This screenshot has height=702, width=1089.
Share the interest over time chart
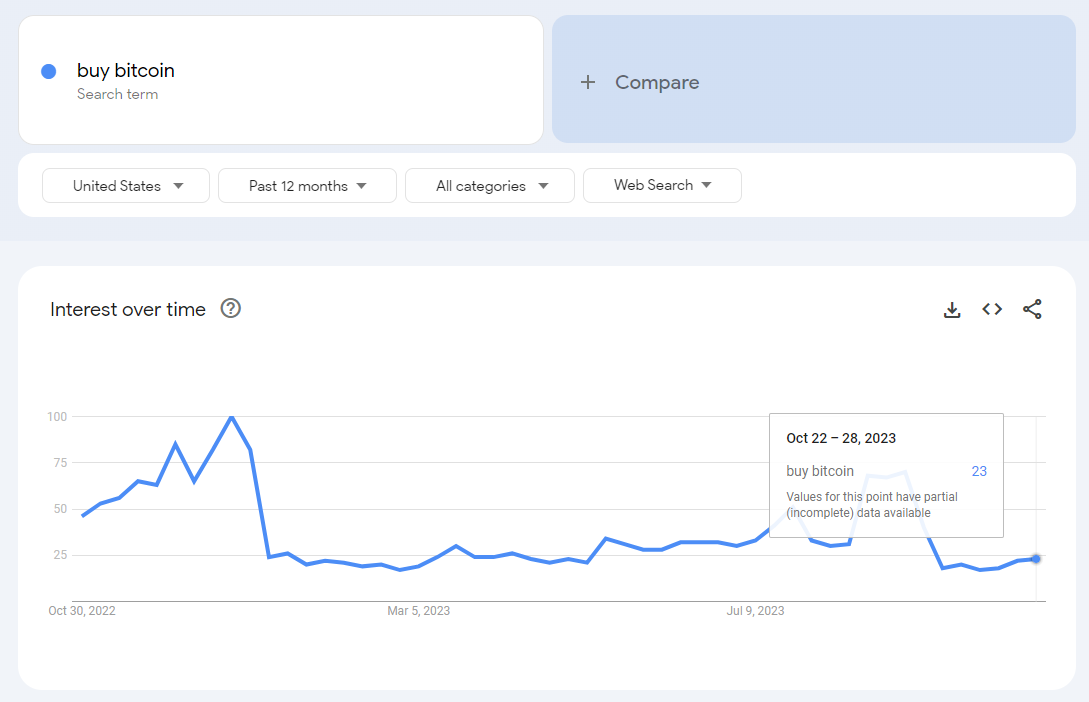pyautogui.click(x=1032, y=310)
